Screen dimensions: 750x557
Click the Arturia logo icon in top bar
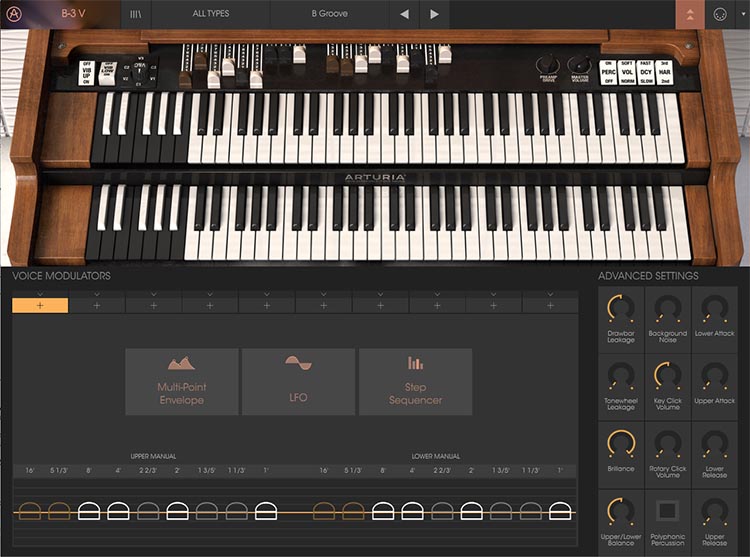tap(14, 14)
